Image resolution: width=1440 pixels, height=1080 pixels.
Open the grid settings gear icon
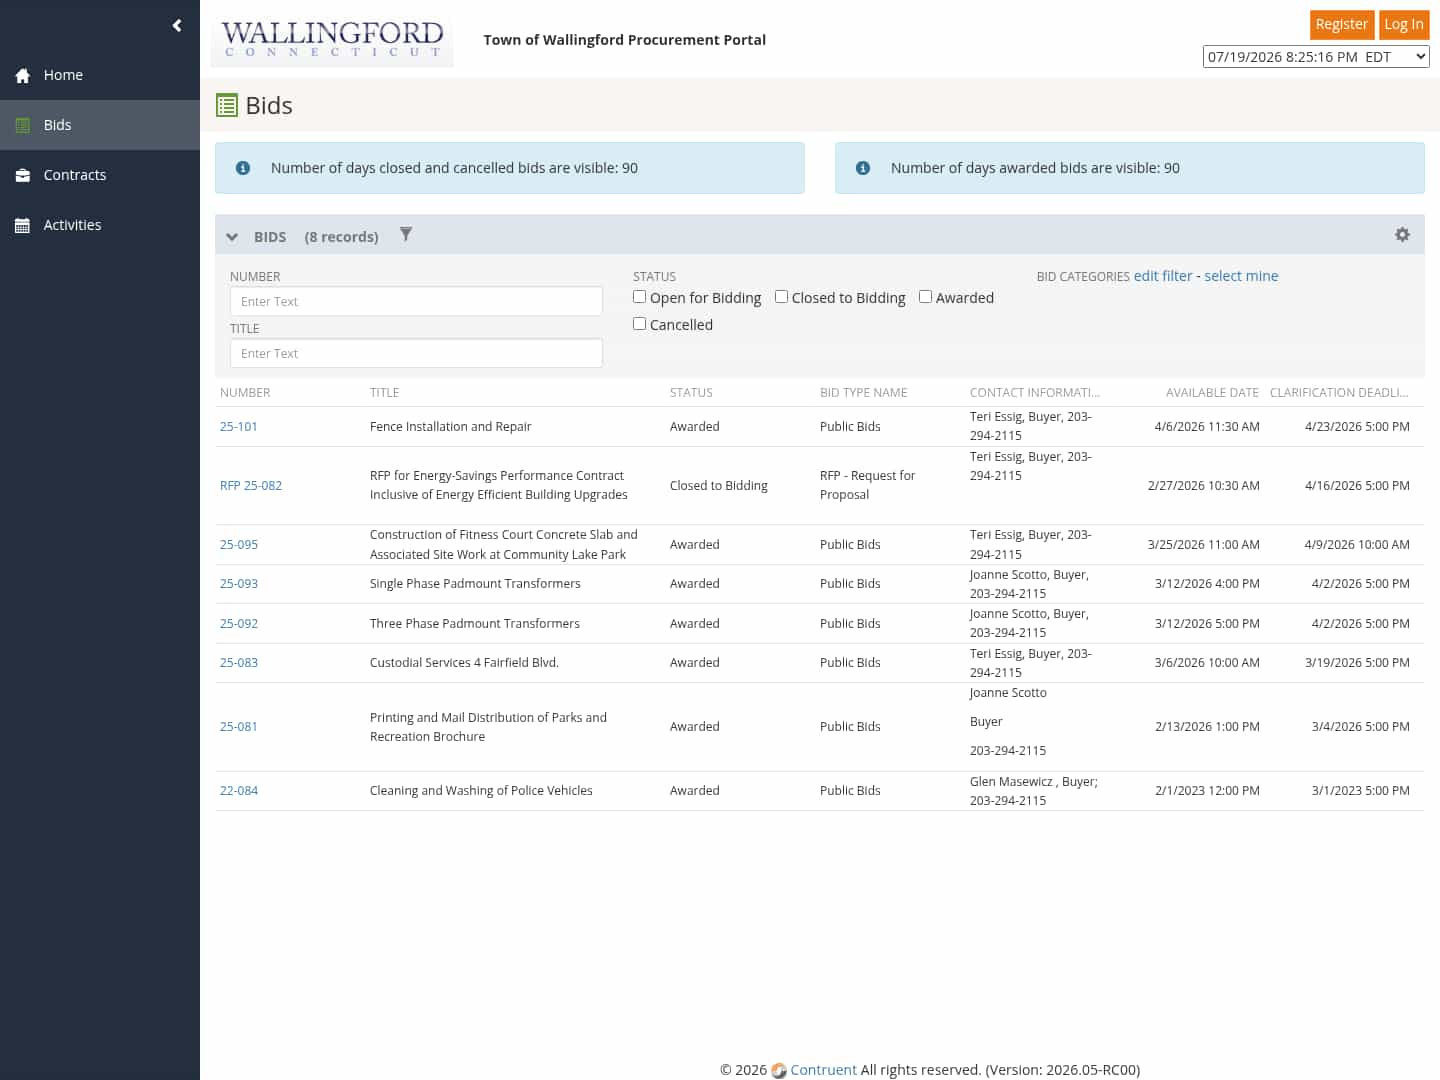[1402, 234]
